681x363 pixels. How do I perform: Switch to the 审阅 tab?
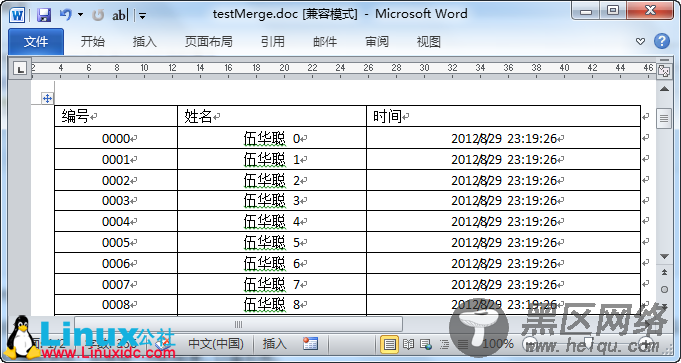coord(377,42)
